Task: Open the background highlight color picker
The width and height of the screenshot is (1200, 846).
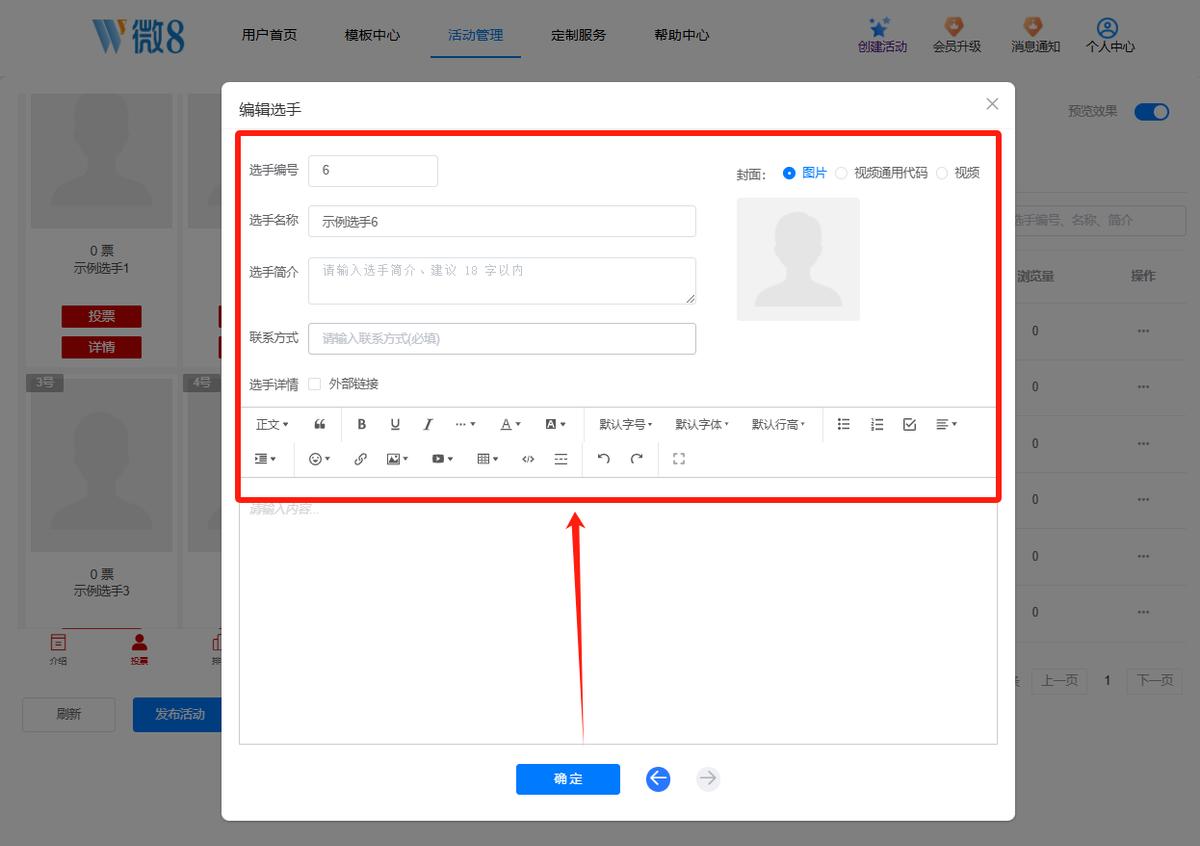Action: point(555,424)
